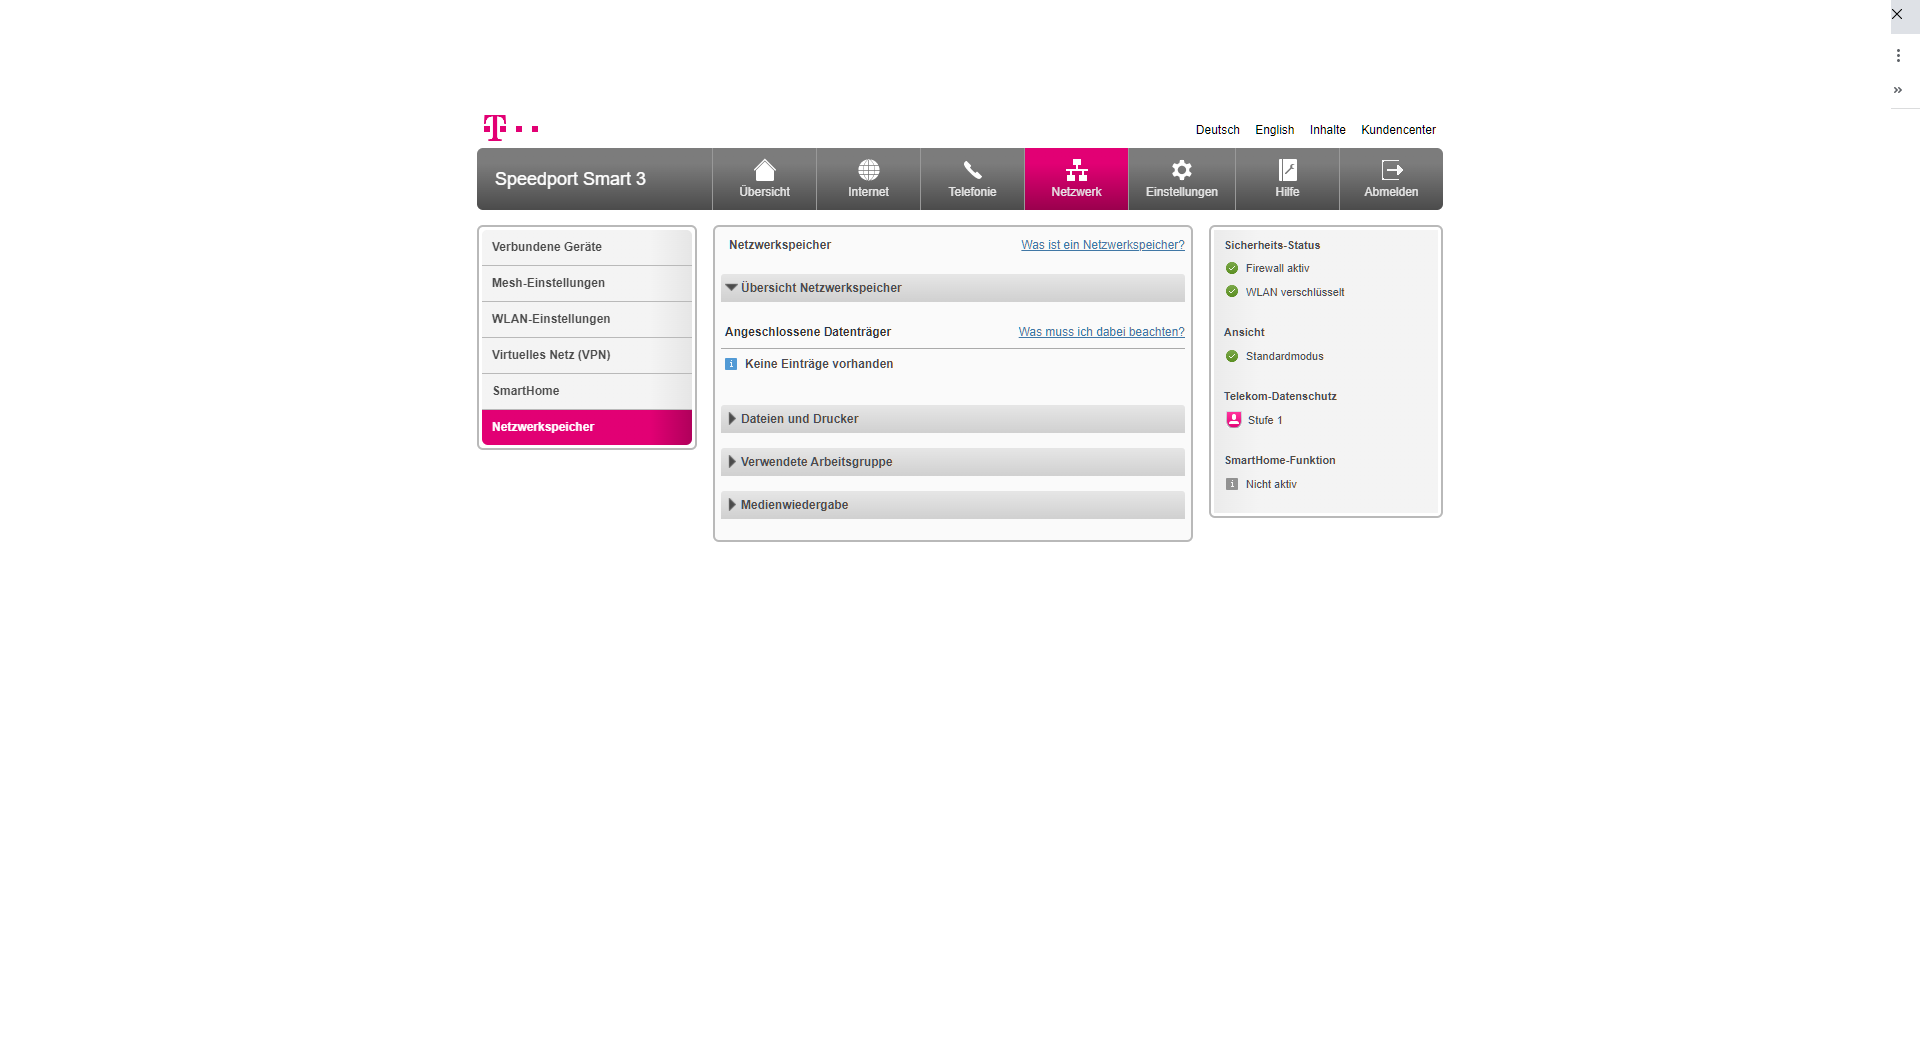1920x1040 pixels.
Task: Open Verbundene Geräte in the sidebar
Action: 587,247
